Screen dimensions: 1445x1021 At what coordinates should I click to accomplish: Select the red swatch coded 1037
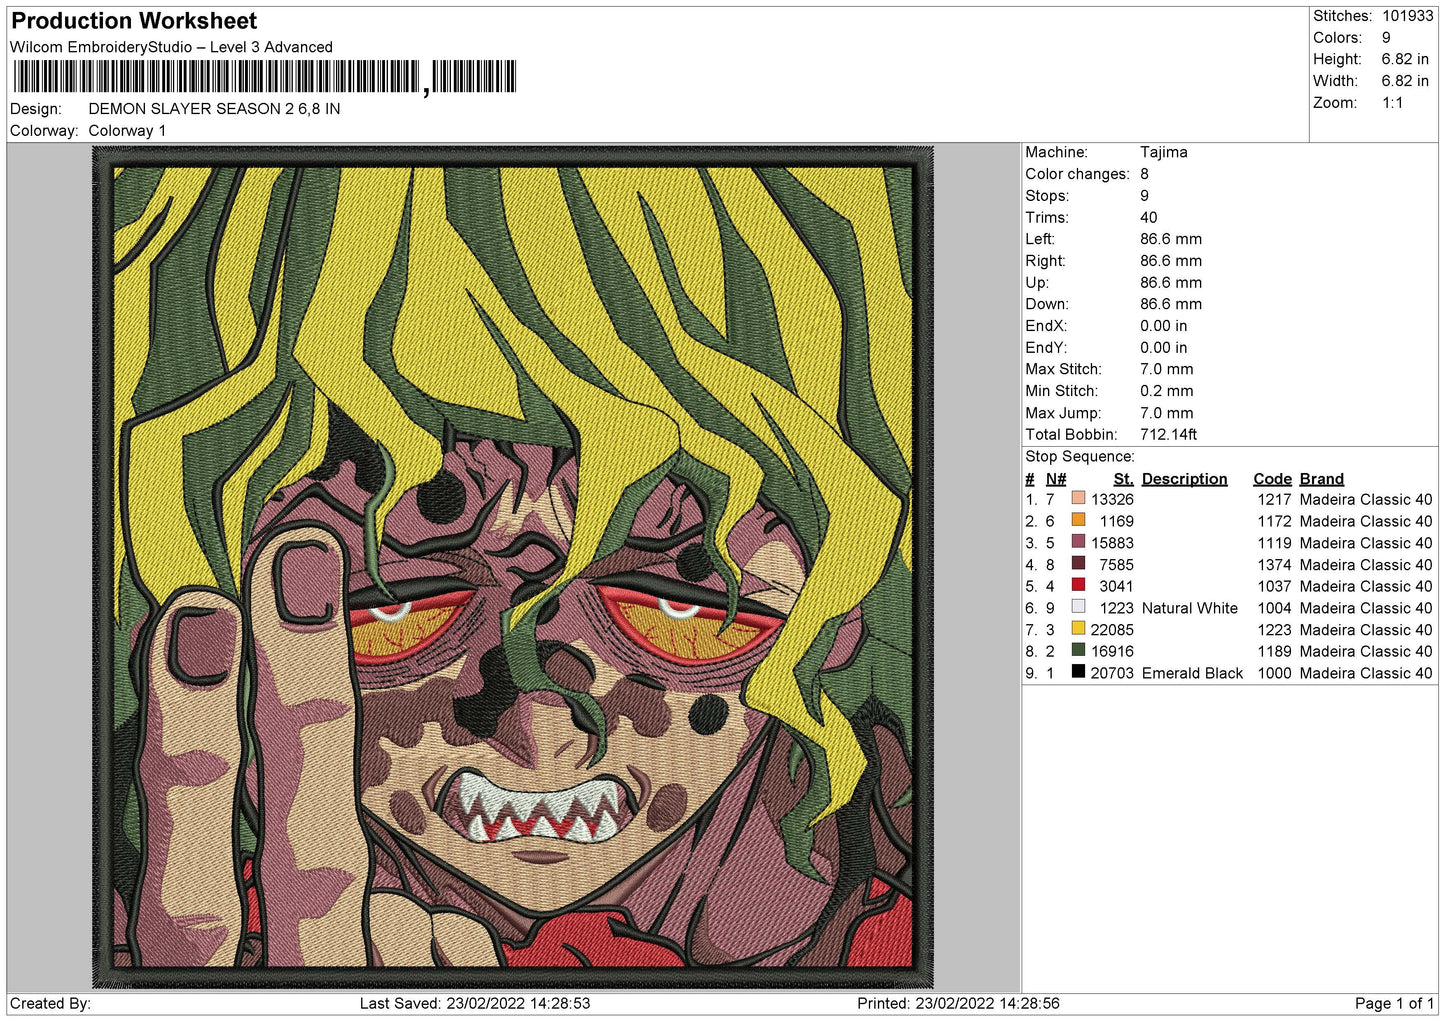click(x=1078, y=585)
